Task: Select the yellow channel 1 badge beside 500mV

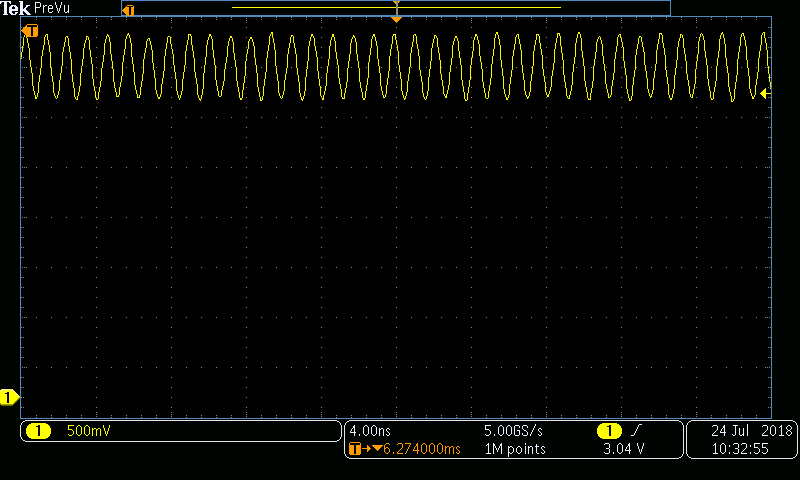Action: click(x=38, y=431)
